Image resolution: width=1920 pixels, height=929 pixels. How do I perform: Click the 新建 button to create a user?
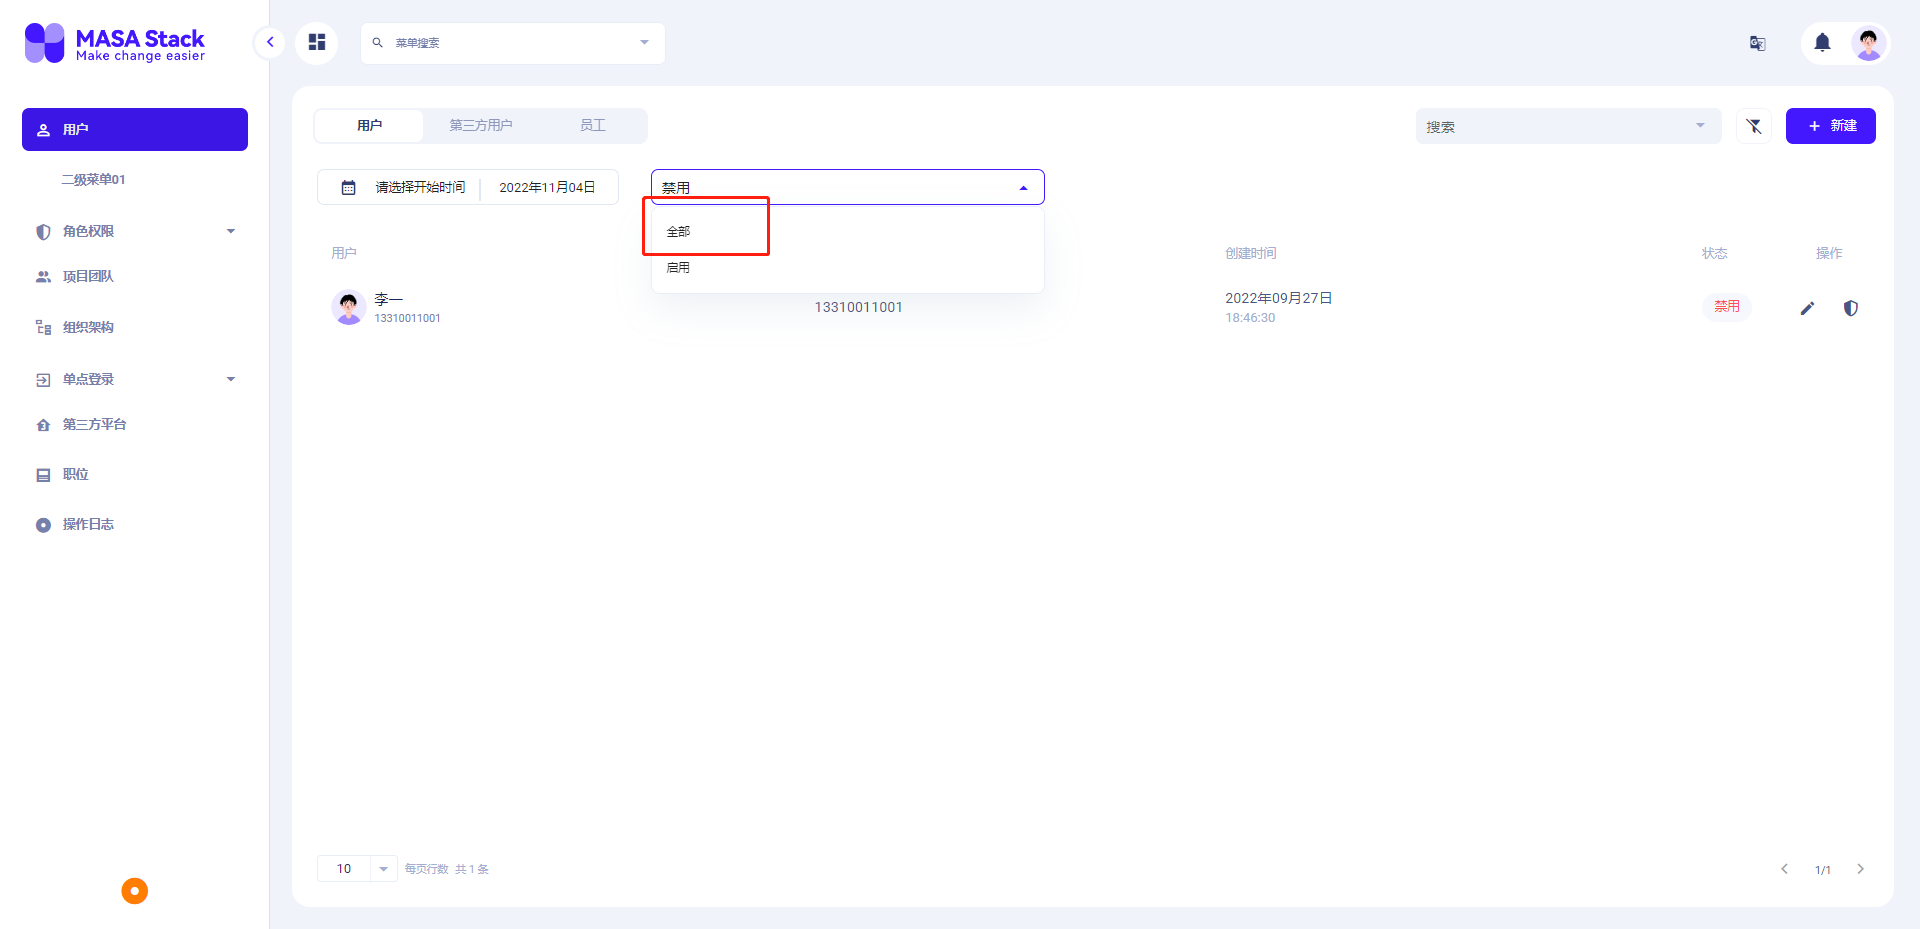[1831, 126]
